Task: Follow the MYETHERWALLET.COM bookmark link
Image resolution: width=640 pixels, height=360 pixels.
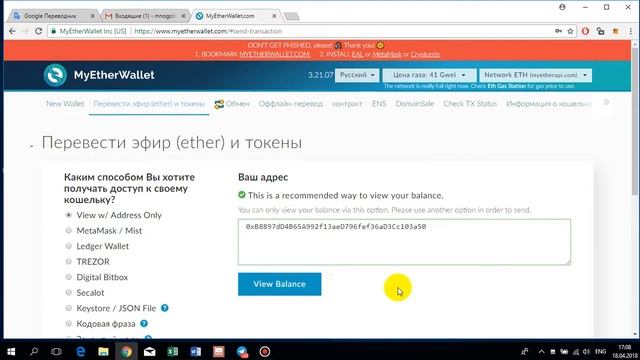Action: pos(274,54)
